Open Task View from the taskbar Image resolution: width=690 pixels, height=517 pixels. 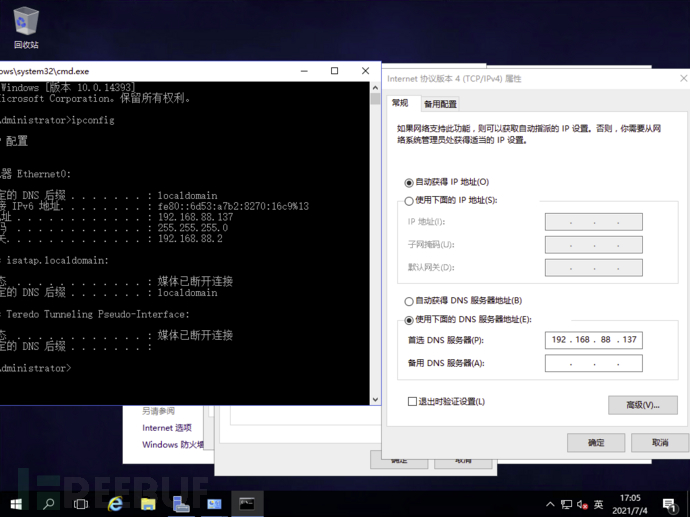[x=81, y=504]
